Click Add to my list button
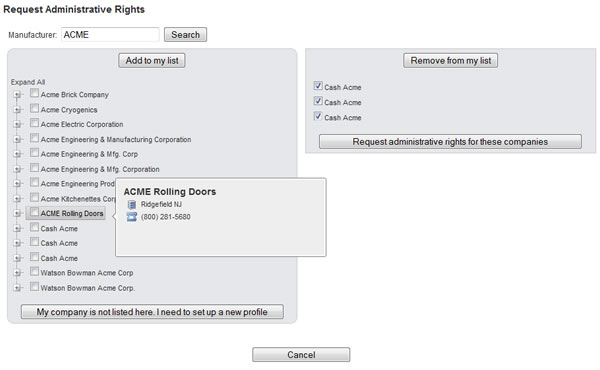The height and width of the screenshot is (370, 600). [x=152, y=60]
